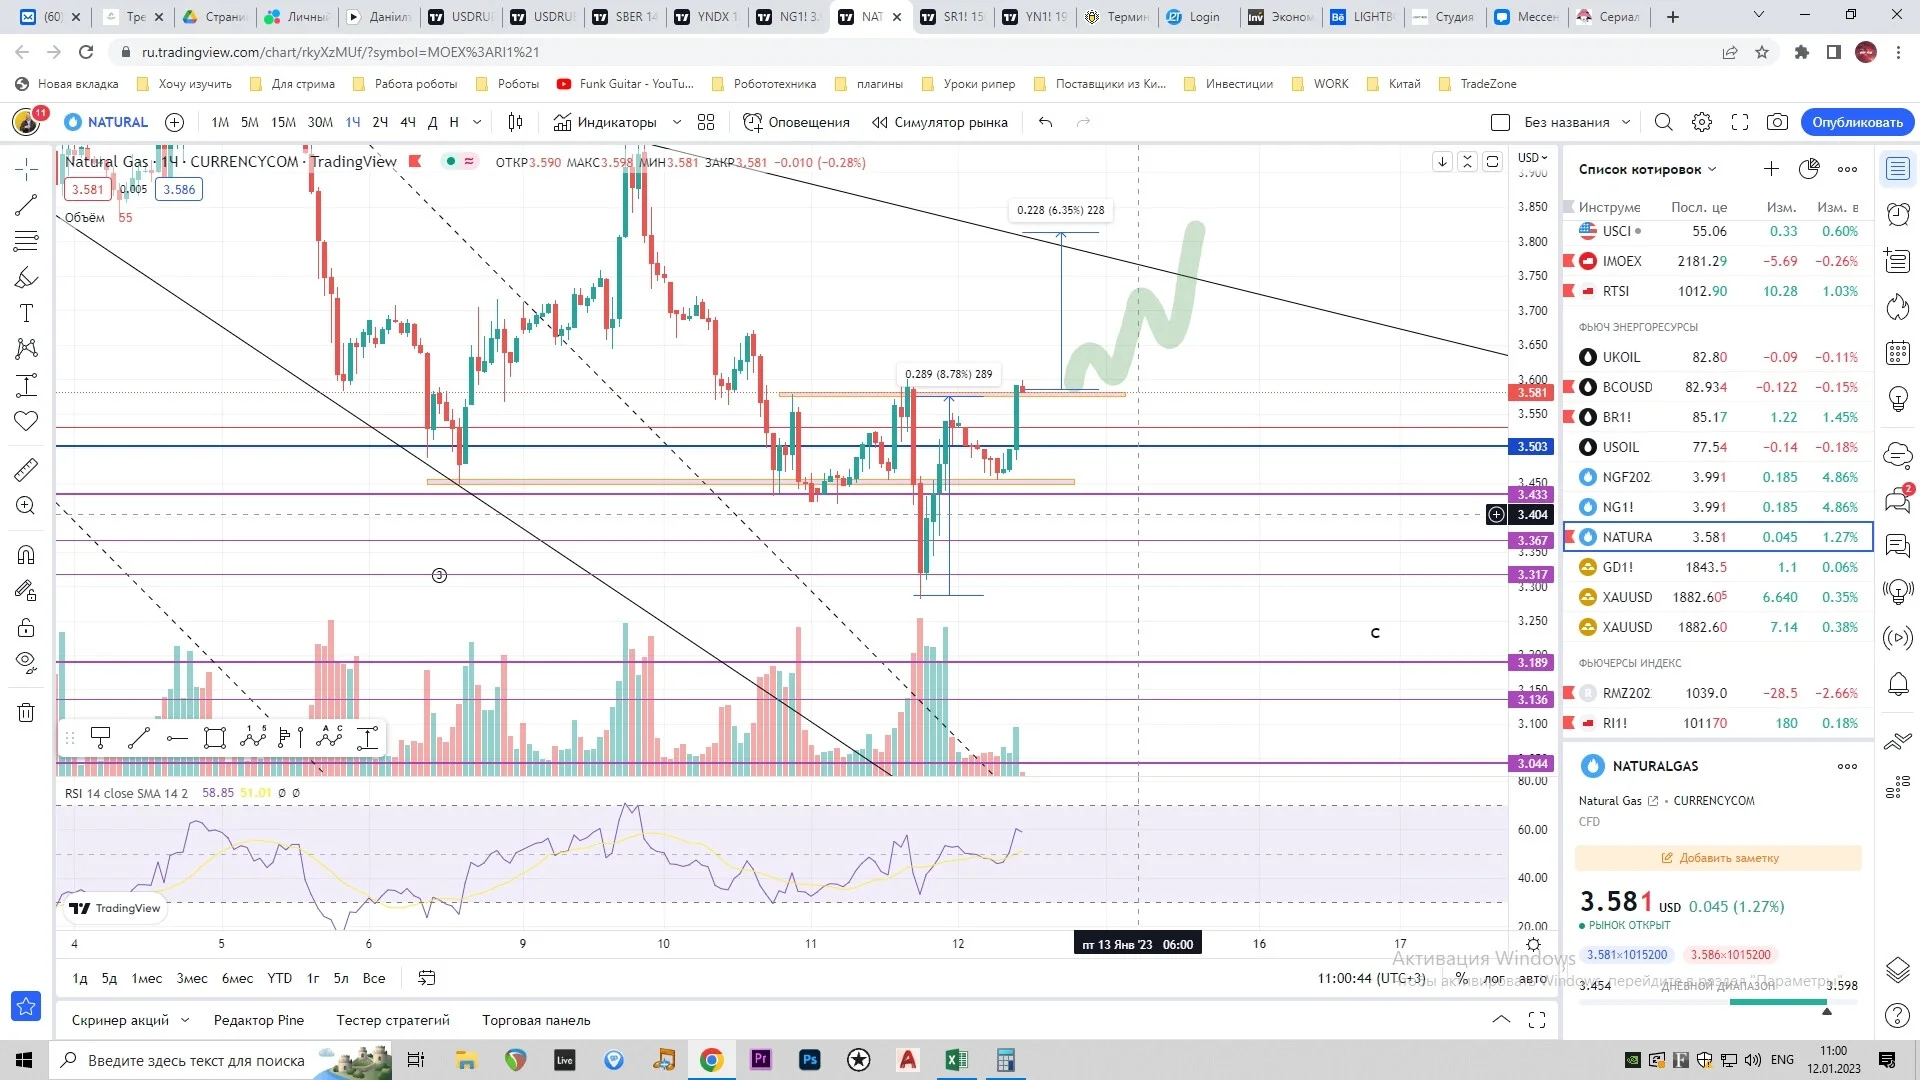
Task: Open chart settings gear in top toolbar
Action: click(x=1702, y=122)
